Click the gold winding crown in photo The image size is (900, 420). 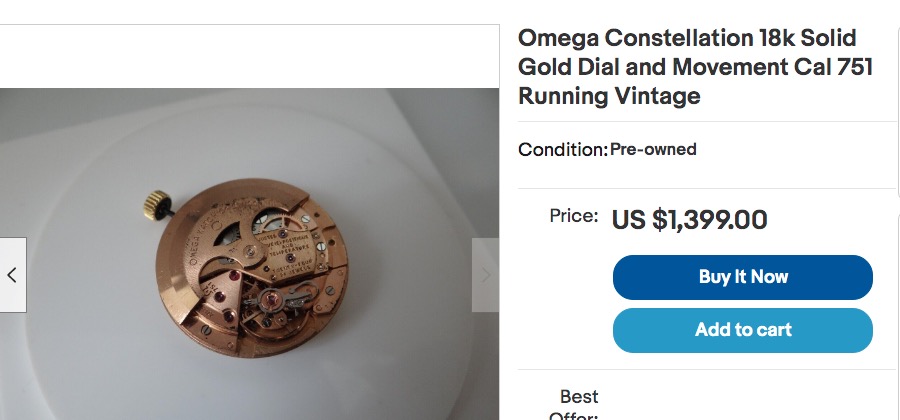(x=158, y=202)
